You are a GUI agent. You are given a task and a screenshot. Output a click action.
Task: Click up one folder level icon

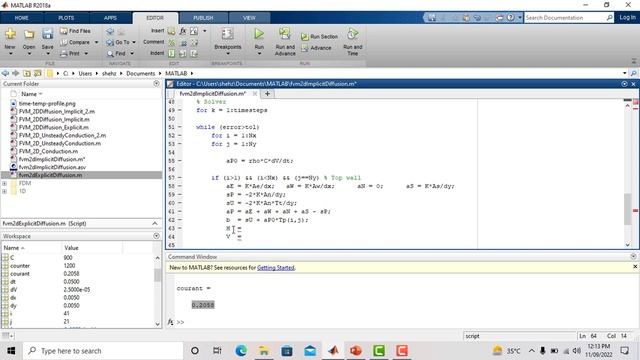coord(27,73)
